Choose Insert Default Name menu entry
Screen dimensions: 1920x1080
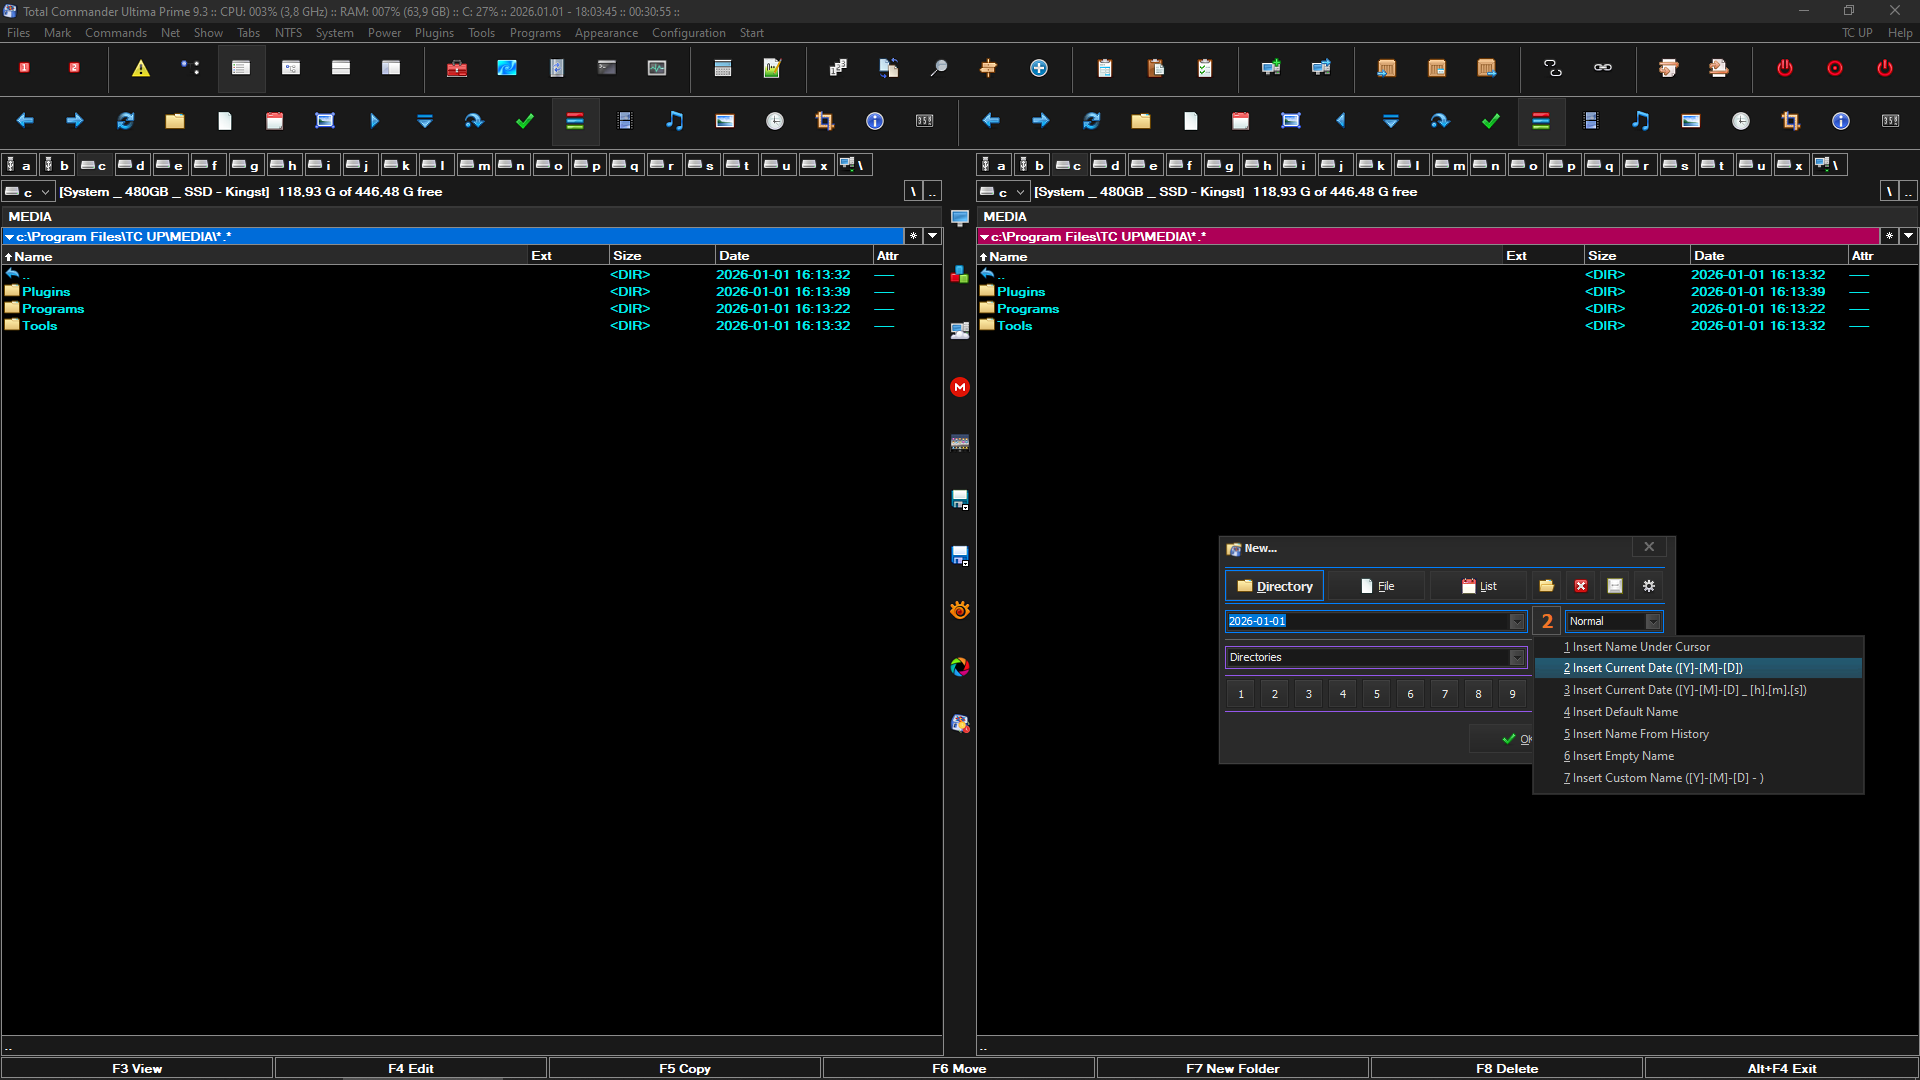(x=1625, y=712)
